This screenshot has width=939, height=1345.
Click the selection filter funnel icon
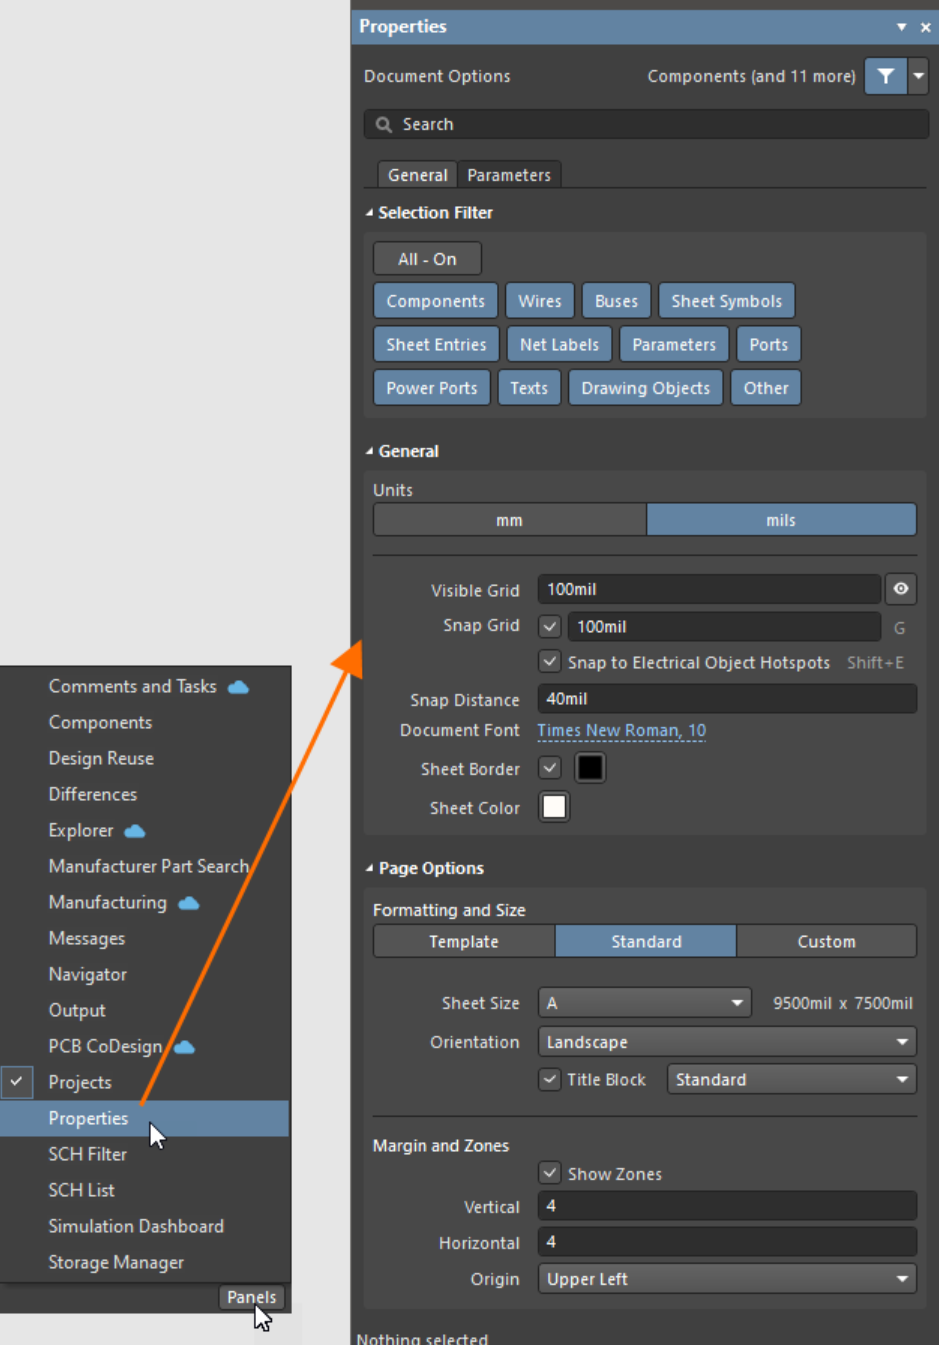[885, 76]
